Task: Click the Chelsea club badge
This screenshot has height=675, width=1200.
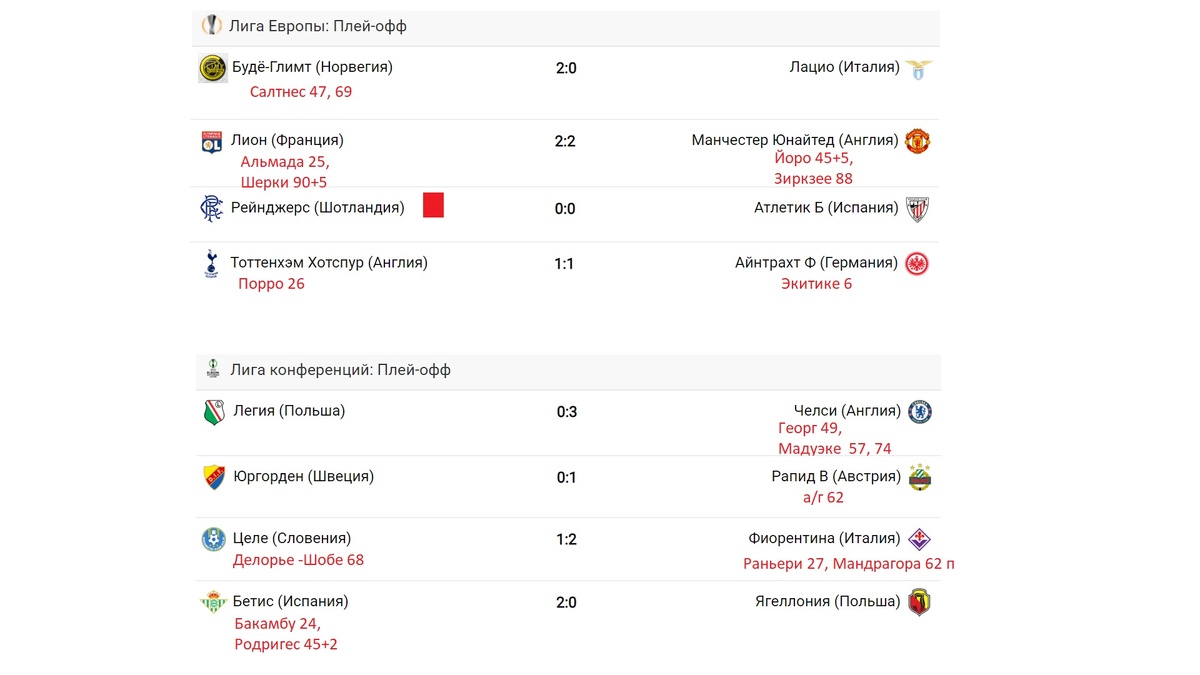Action: click(920, 411)
